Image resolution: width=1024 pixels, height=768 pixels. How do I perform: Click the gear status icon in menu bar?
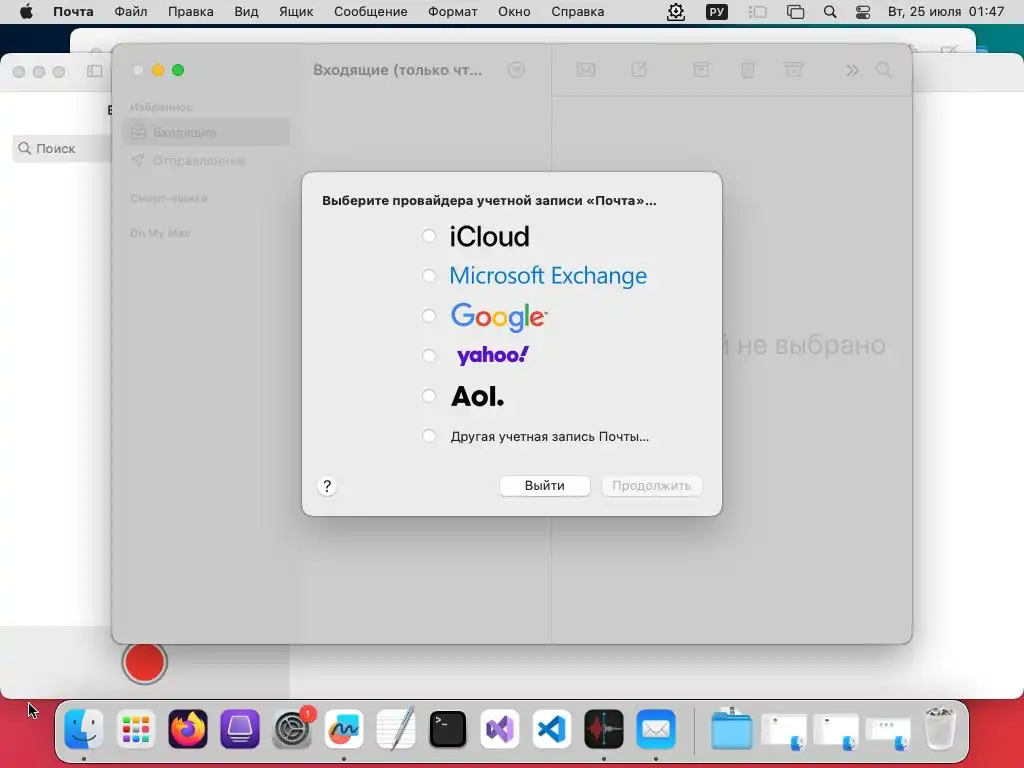click(x=676, y=12)
